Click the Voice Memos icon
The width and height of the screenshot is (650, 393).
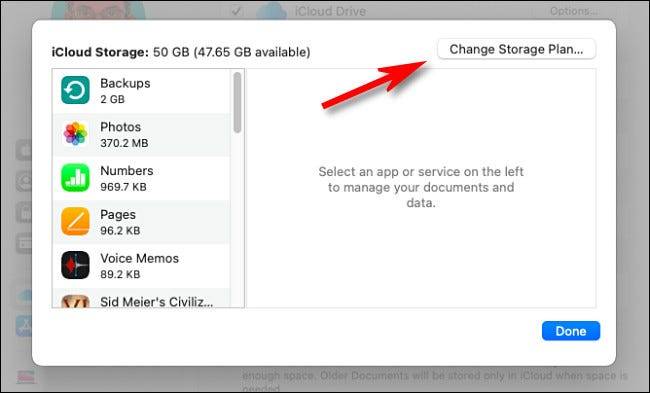tap(75, 265)
